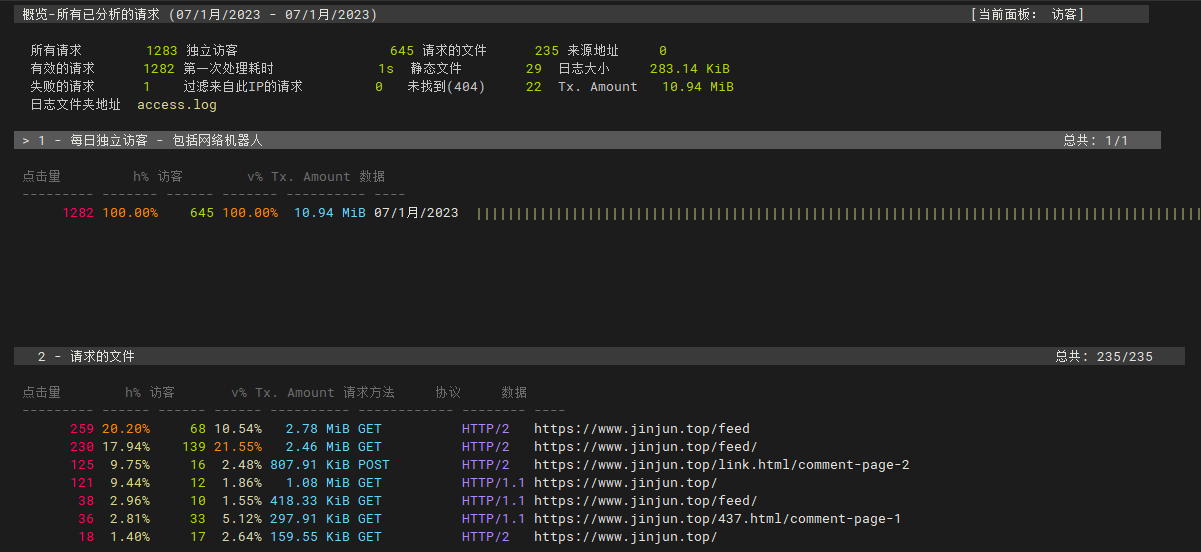Image resolution: width=1201 pixels, height=552 pixels.
Task: Click the 协议 column header
Action: 448,393
